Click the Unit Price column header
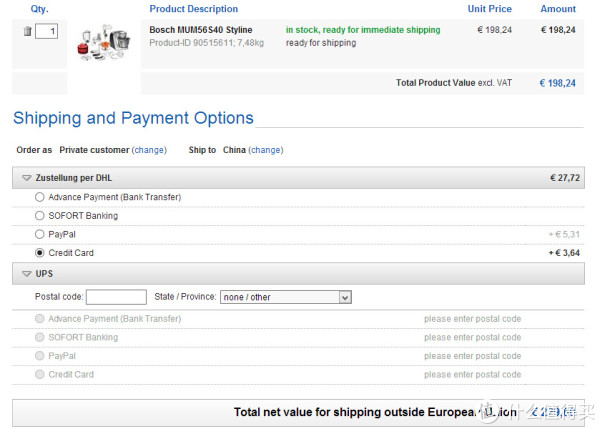The height and width of the screenshot is (429, 600). [x=489, y=9]
